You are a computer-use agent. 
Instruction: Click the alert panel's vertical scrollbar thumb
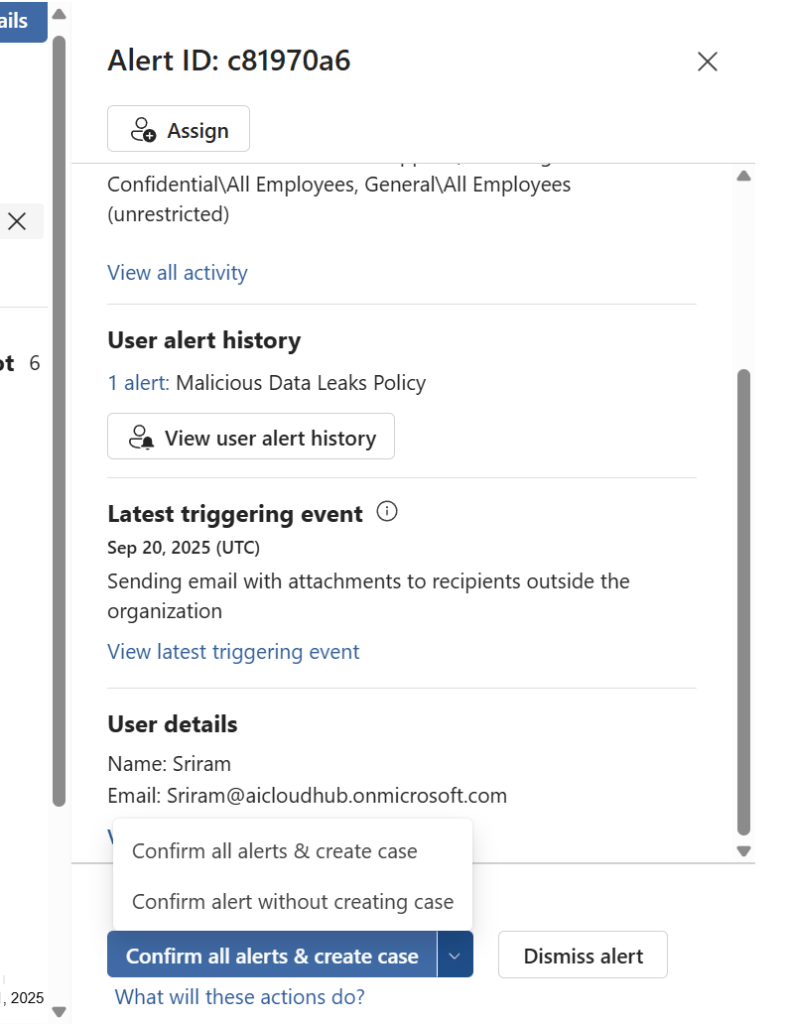click(743, 600)
